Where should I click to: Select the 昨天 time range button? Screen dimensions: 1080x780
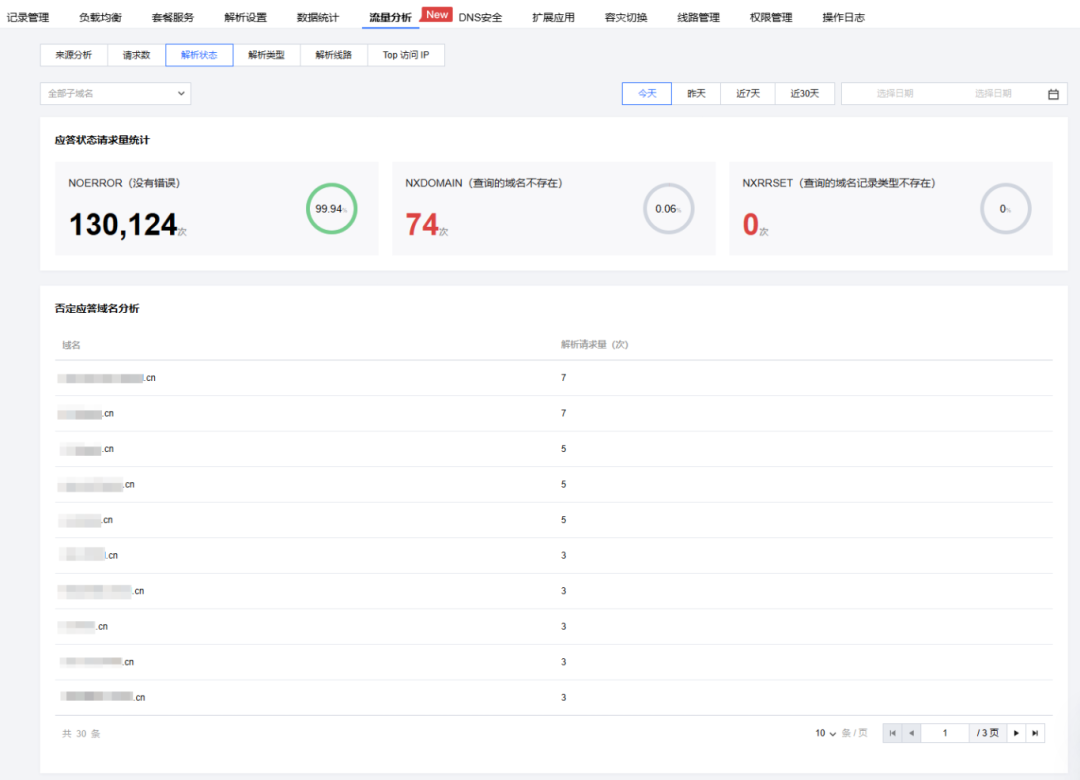[696, 94]
